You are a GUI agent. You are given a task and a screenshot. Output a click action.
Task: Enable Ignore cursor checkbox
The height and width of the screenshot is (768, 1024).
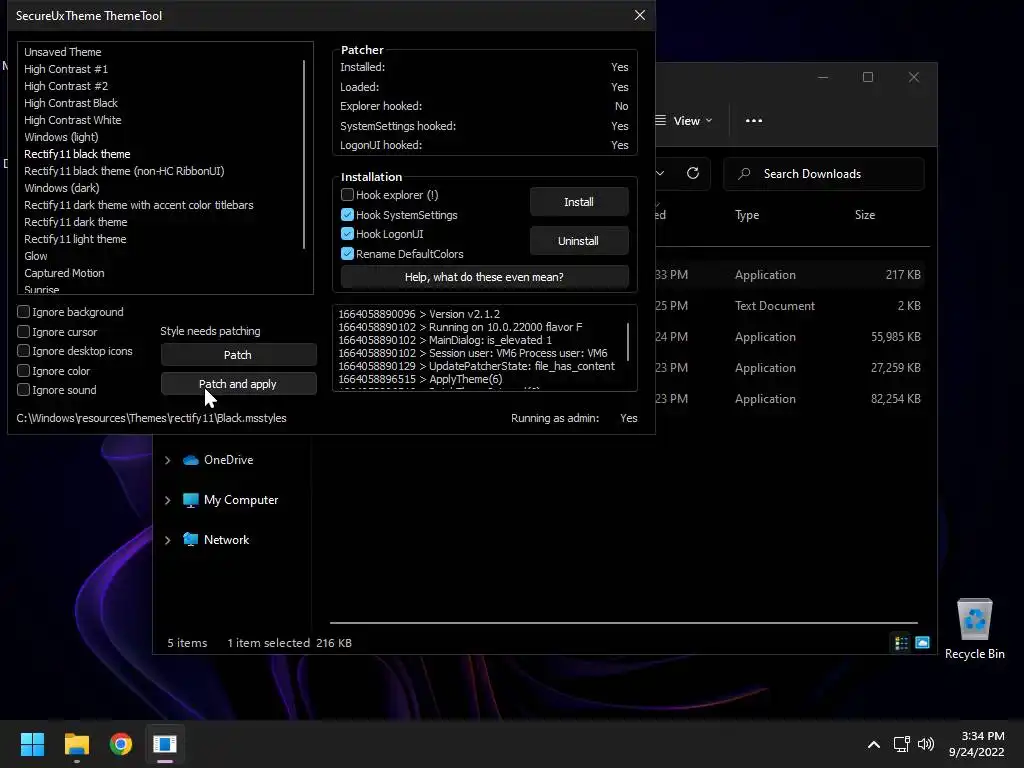pyautogui.click(x=24, y=332)
